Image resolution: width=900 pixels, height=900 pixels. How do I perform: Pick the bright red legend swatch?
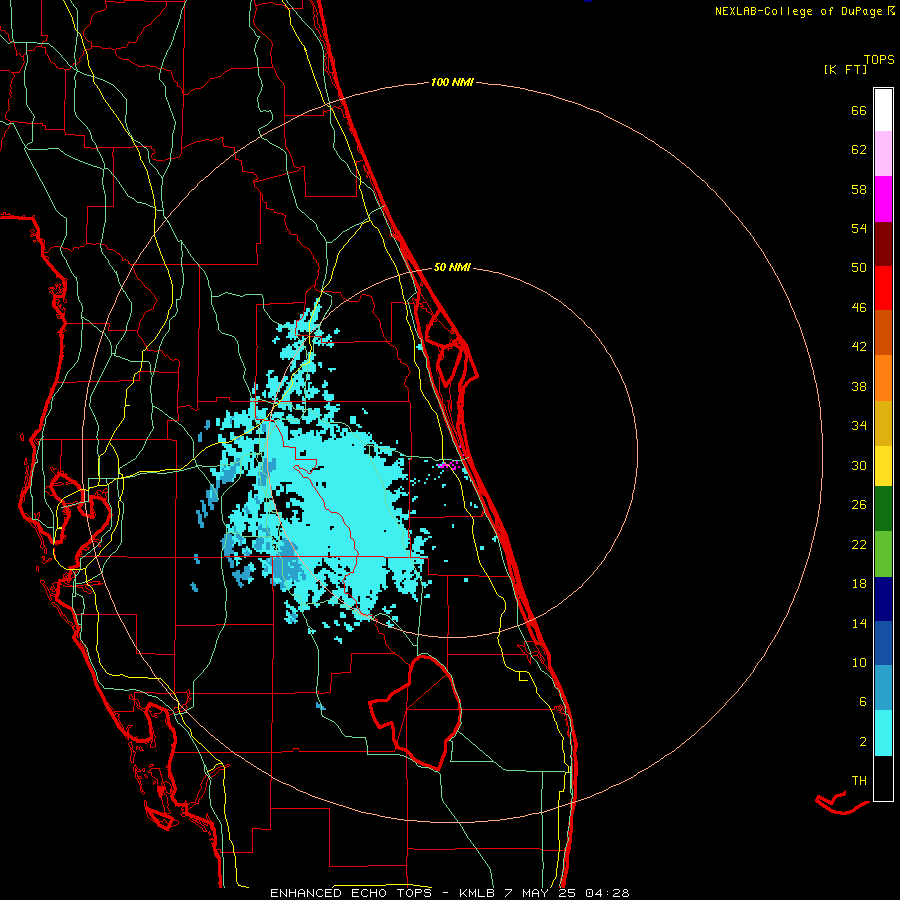pyautogui.click(x=883, y=288)
